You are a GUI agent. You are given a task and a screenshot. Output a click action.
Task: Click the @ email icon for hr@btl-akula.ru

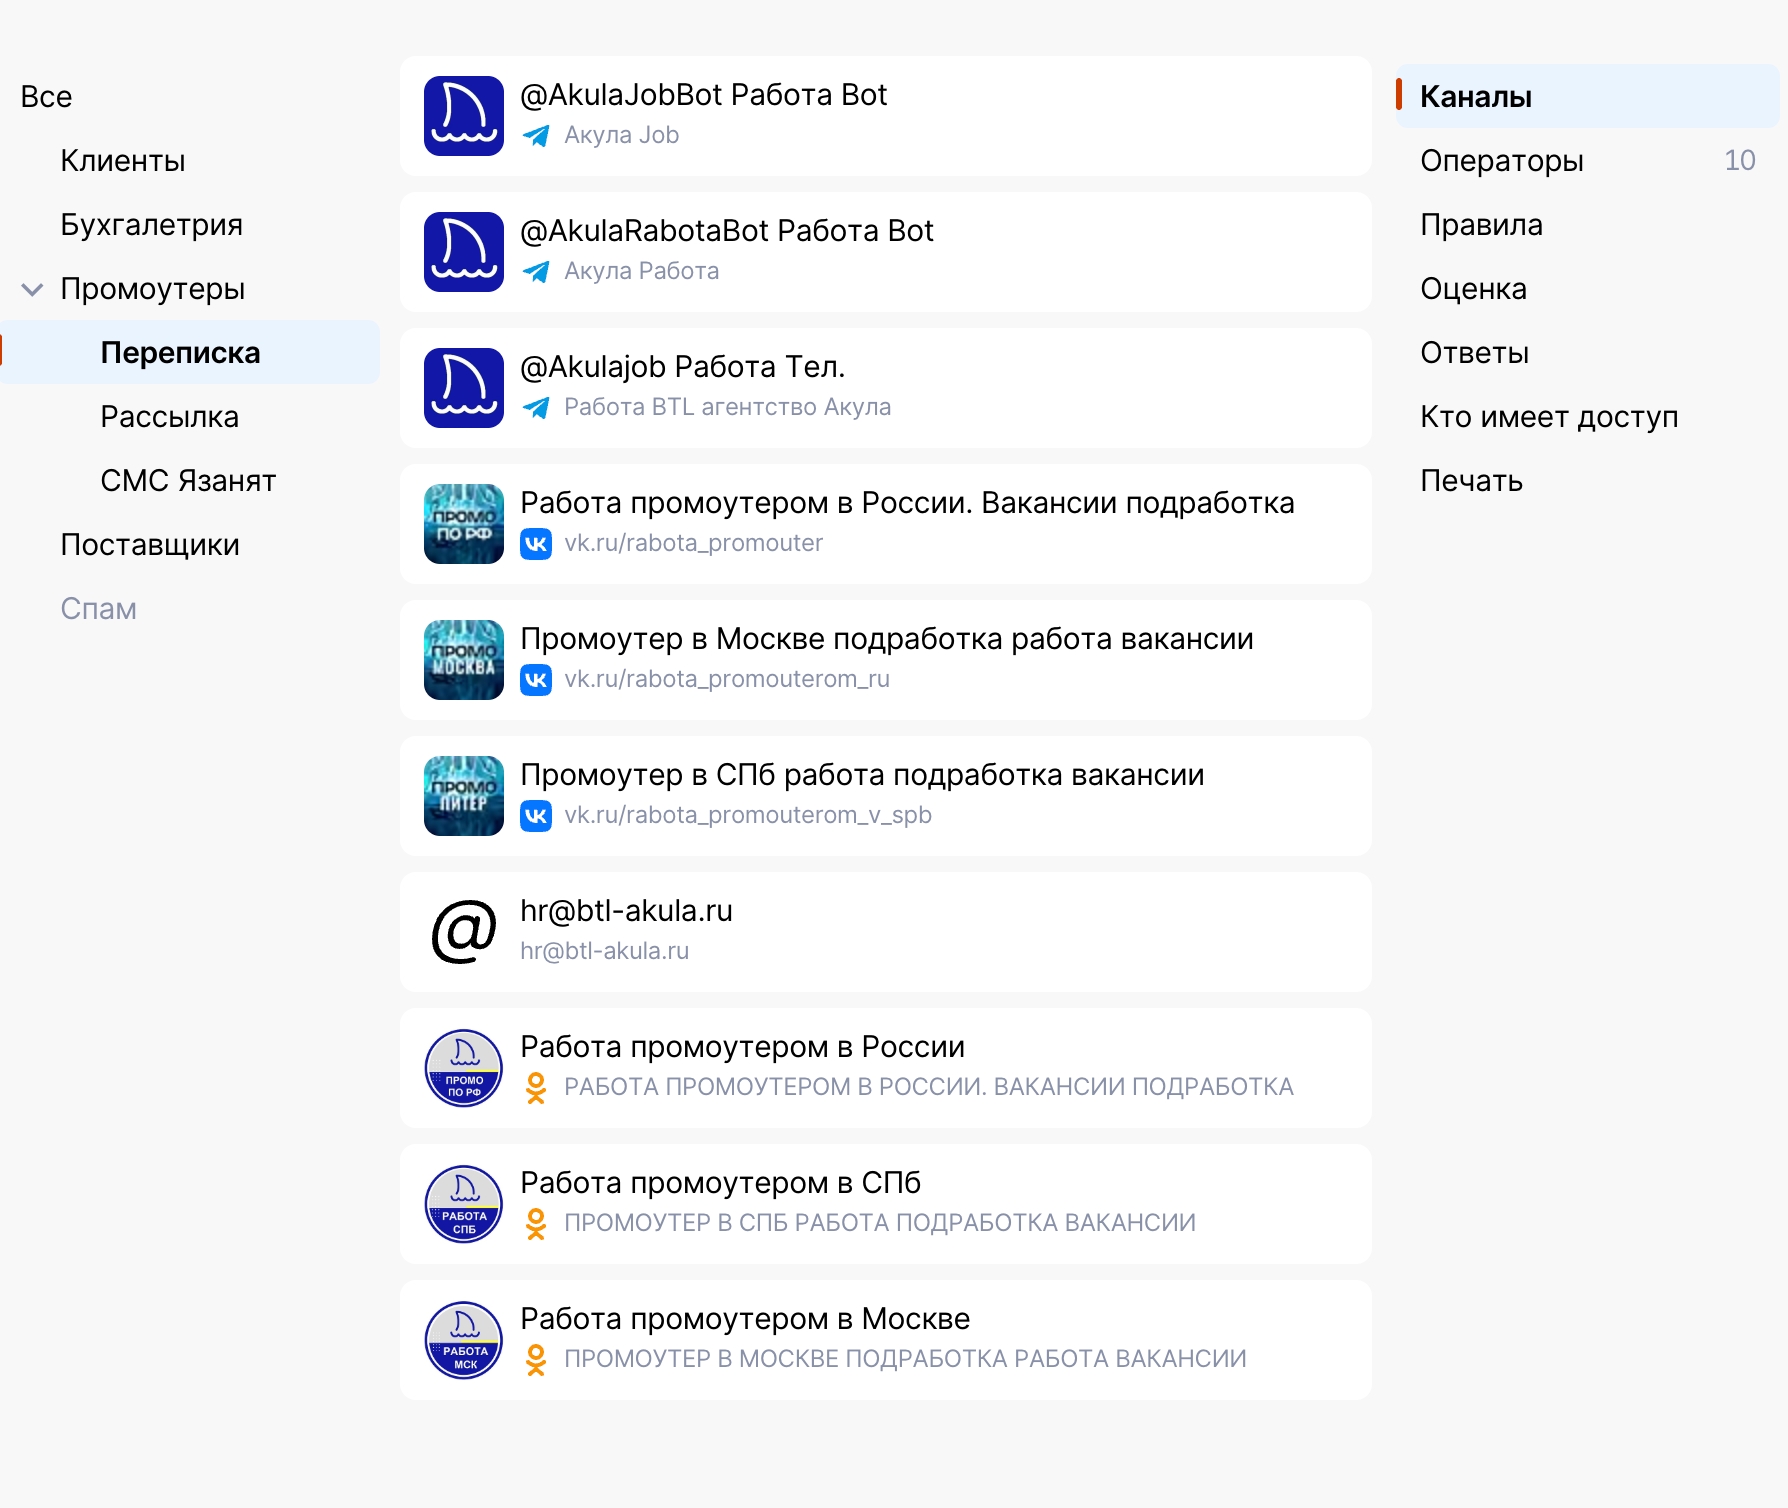pyautogui.click(x=463, y=932)
